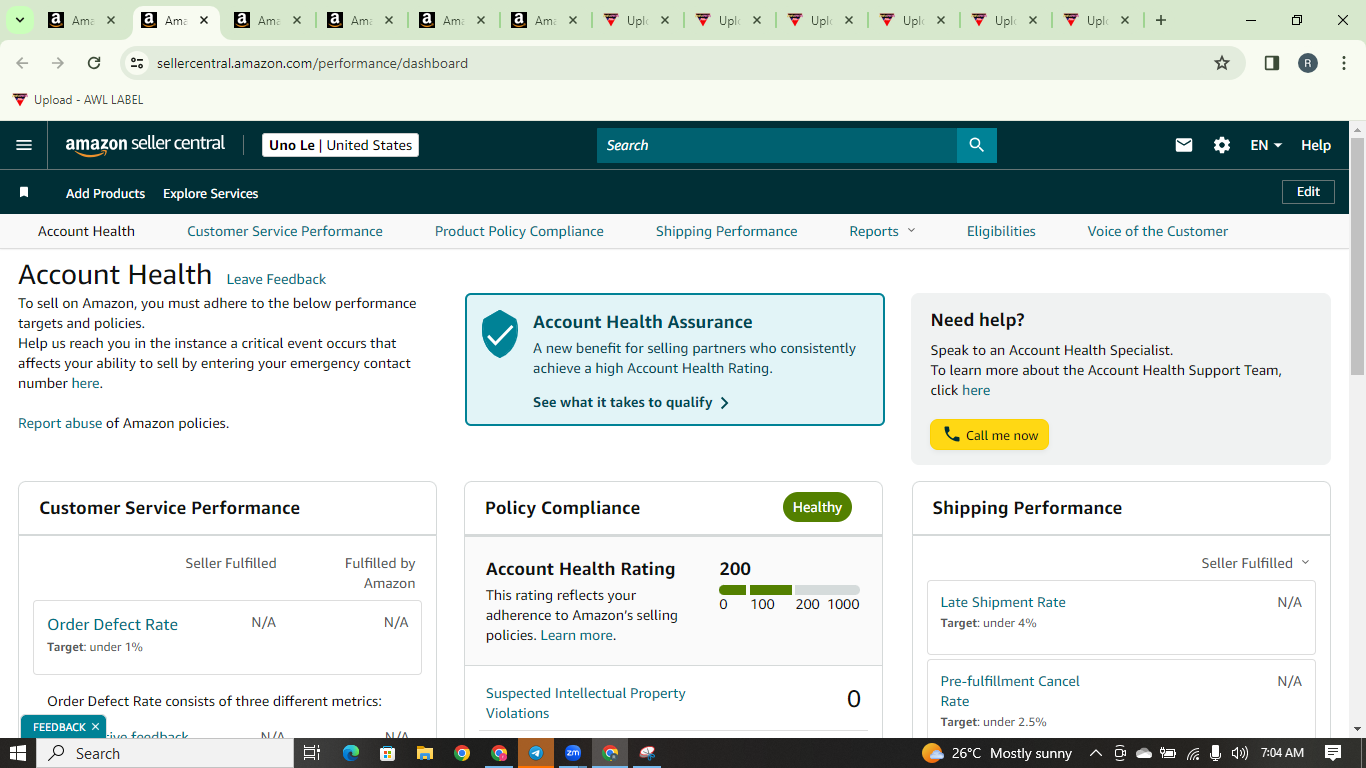Expand the Reports dropdown menu
This screenshot has height=768, width=1366.
coord(882,231)
